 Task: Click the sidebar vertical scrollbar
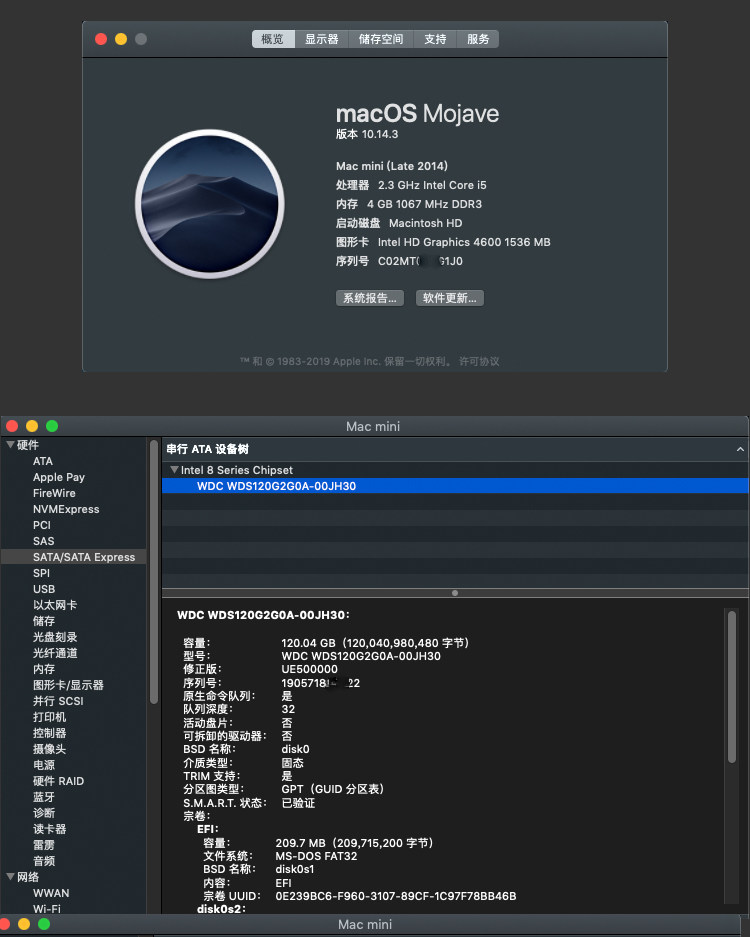tap(154, 572)
